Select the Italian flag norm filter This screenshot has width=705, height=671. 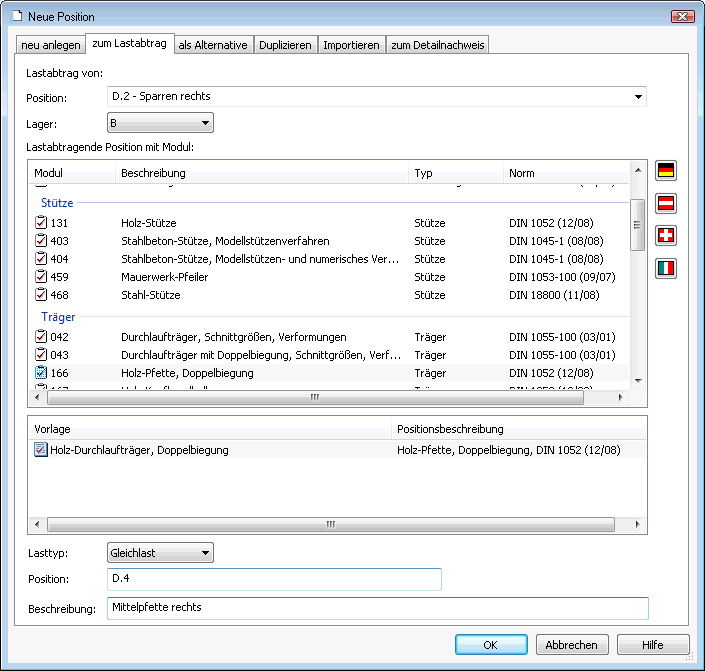(x=666, y=268)
